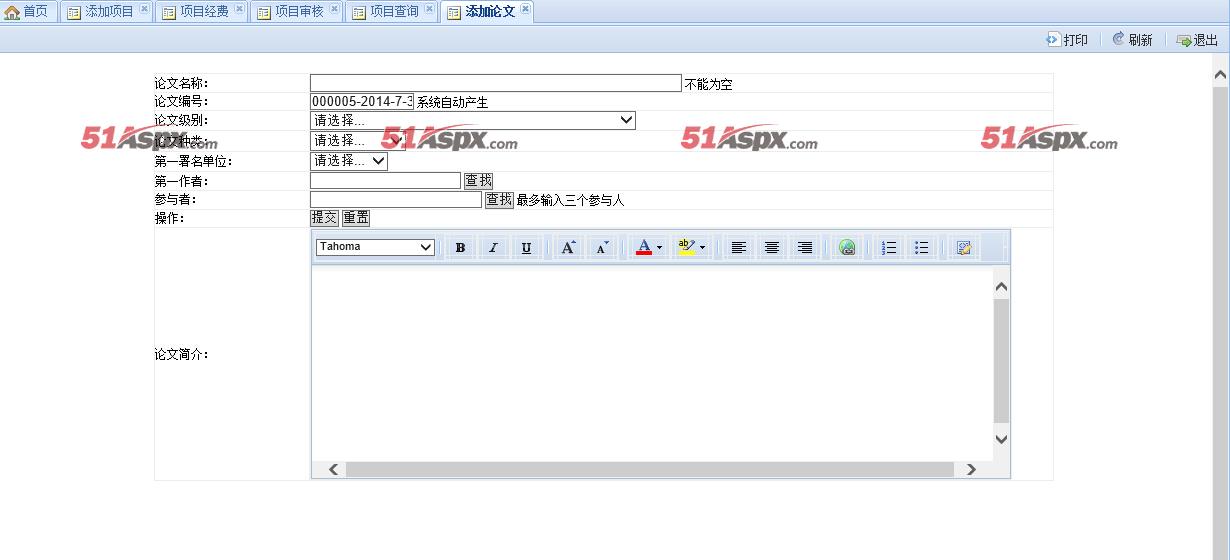The image size is (1230, 560).
Task: Click the 提交 button
Action: click(x=324, y=218)
